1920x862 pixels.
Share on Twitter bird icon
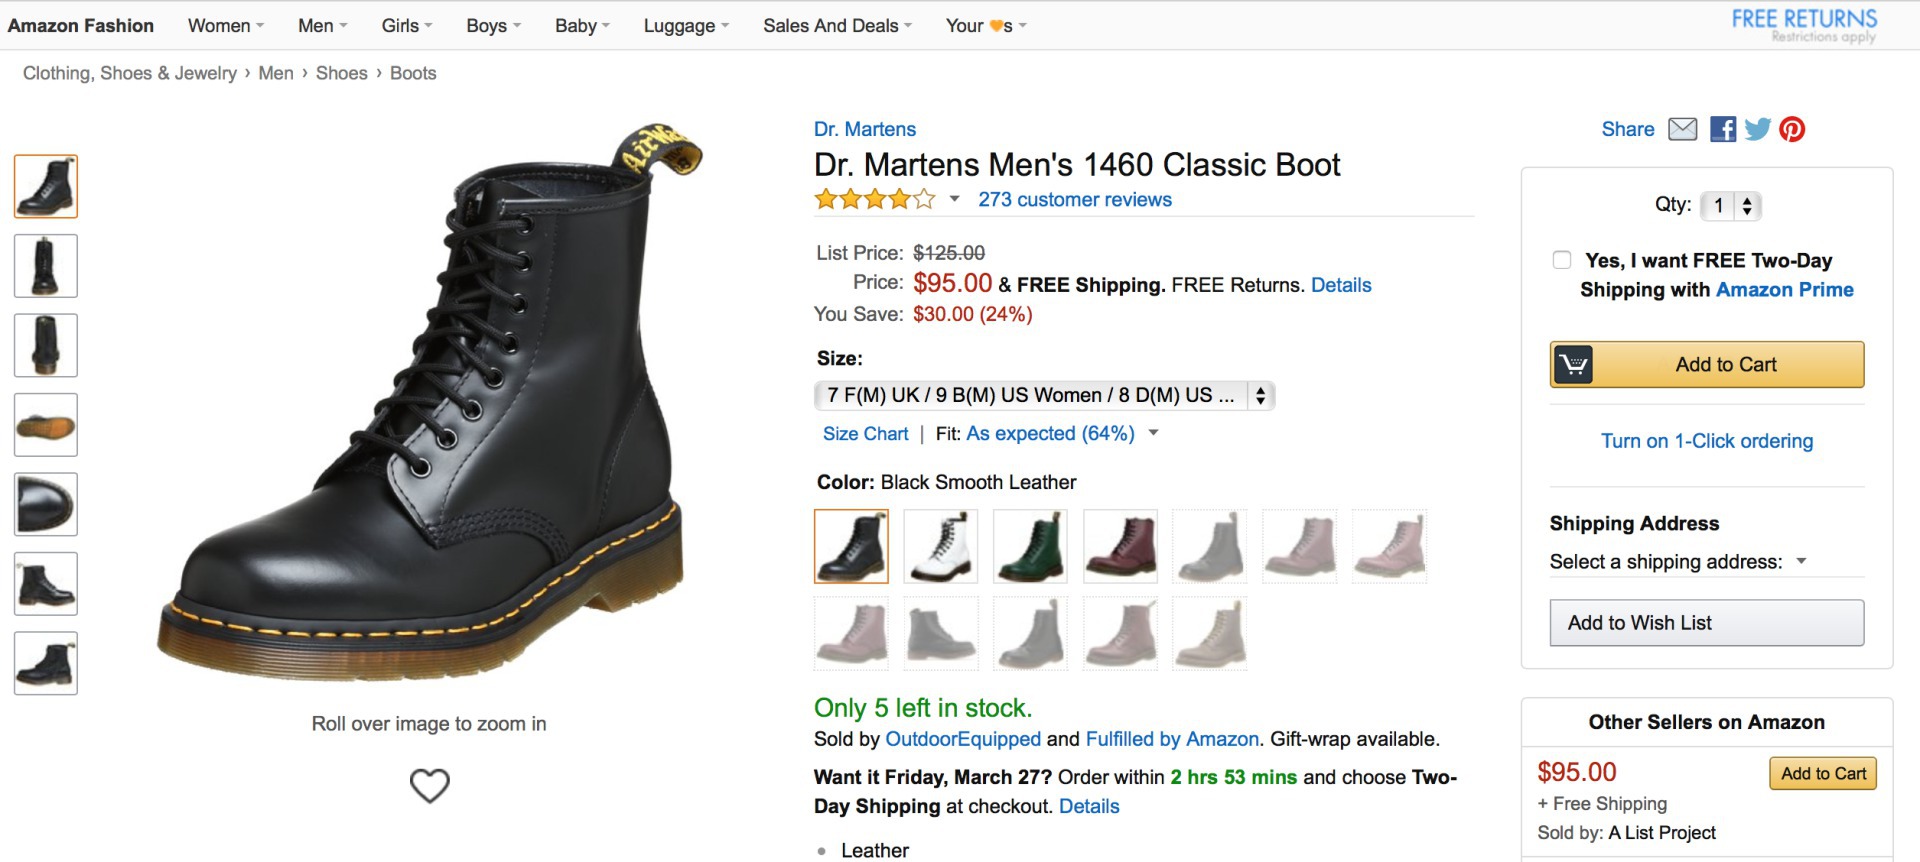click(1757, 129)
